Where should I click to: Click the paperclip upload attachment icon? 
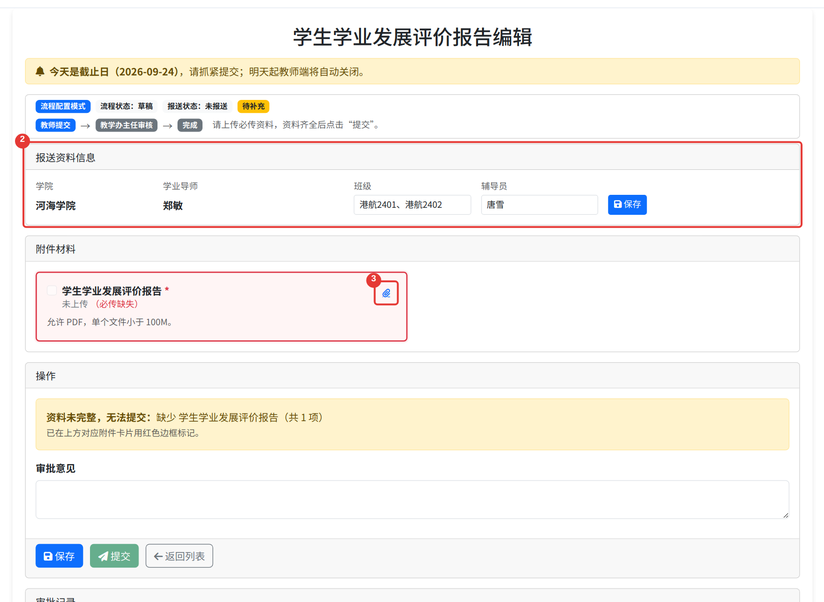click(x=386, y=293)
